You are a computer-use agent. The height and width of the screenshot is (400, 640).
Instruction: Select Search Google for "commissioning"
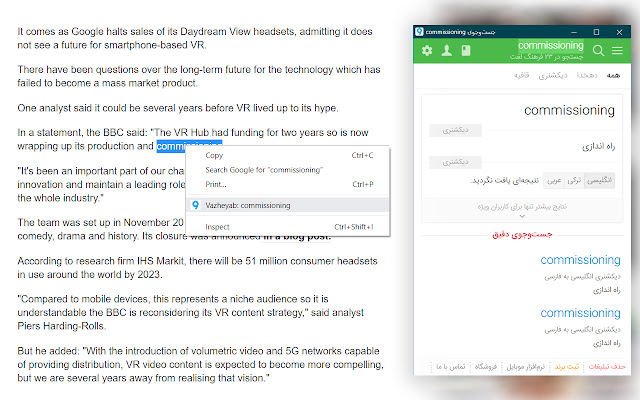coord(288,170)
